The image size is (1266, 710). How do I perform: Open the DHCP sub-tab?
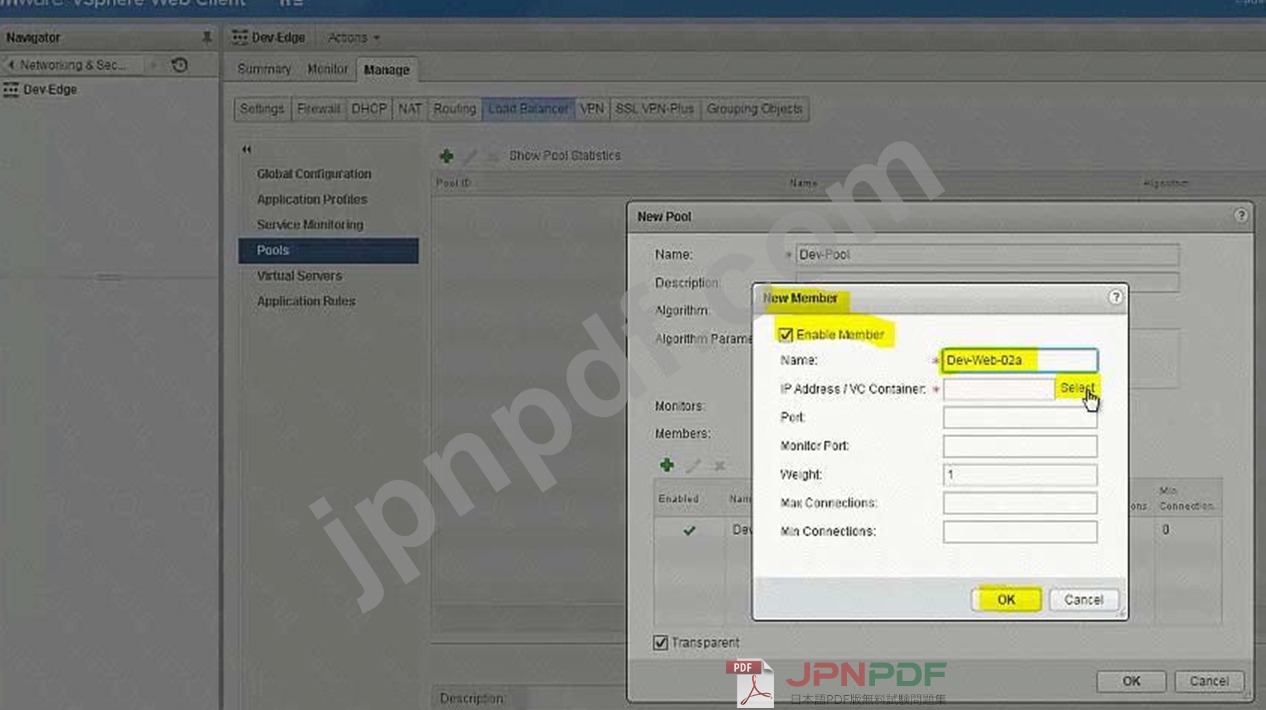pyautogui.click(x=369, y=109)
